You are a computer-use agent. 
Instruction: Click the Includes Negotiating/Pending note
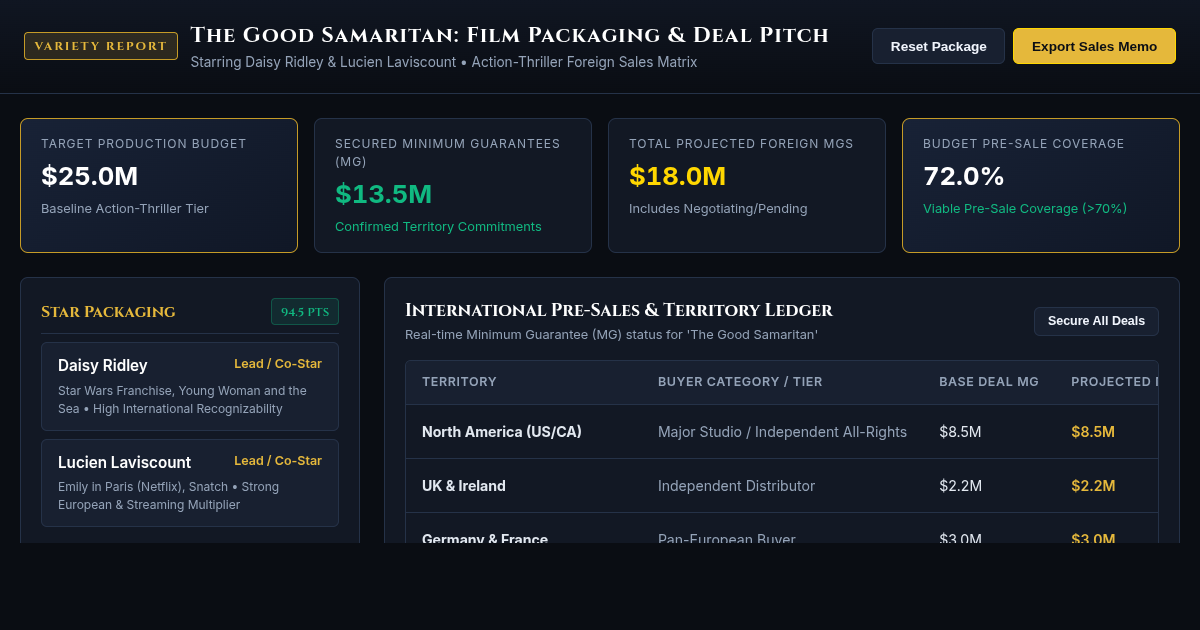(x=718, y=209)
